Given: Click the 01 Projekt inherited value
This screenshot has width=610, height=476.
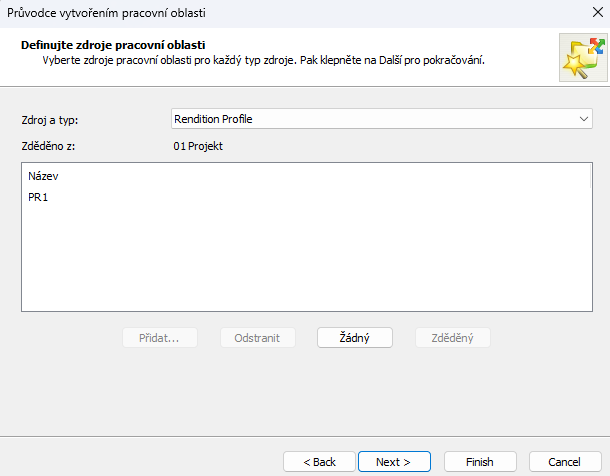Looking at the screenshot, I should 198,146.
